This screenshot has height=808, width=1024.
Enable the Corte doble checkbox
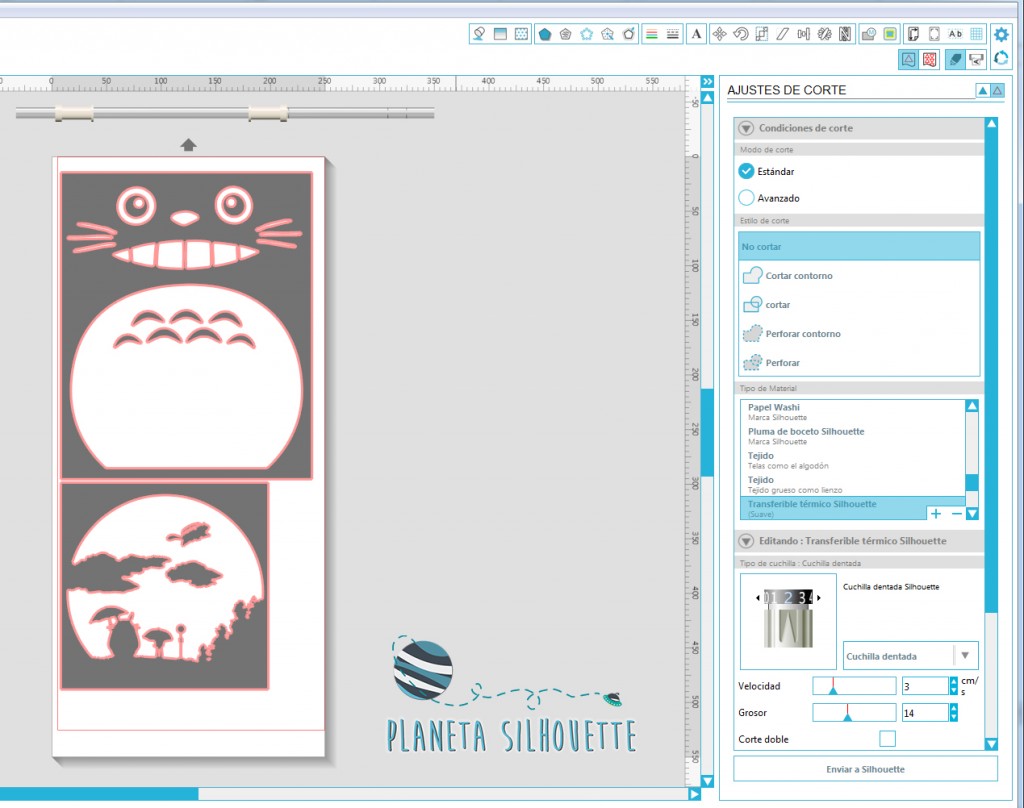coord(888,739)
